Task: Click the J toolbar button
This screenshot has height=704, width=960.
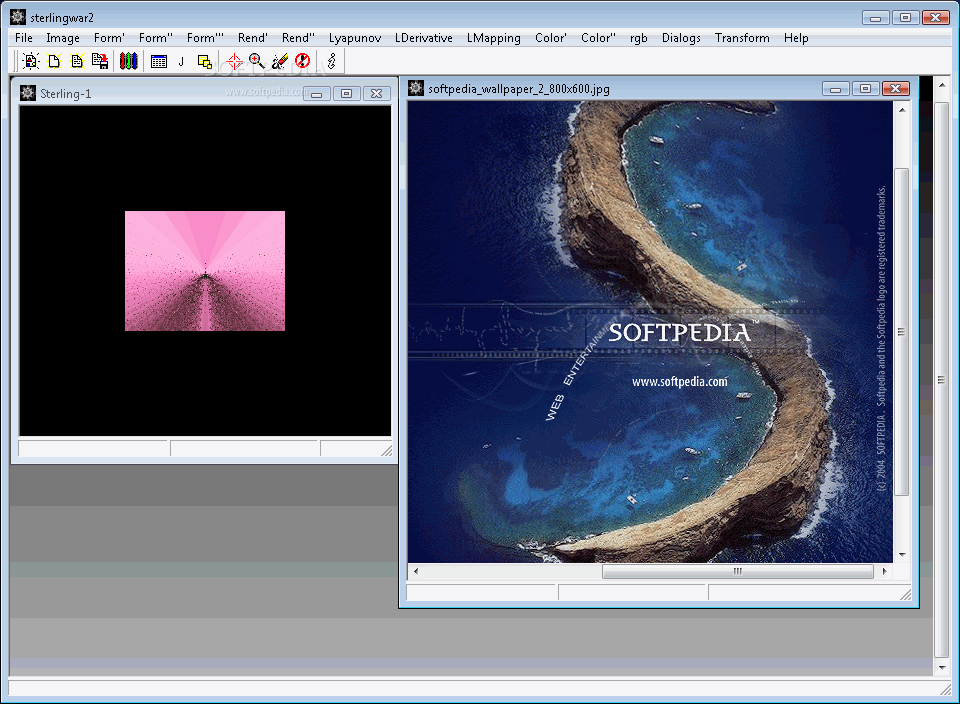Action: tap(181, 61)
